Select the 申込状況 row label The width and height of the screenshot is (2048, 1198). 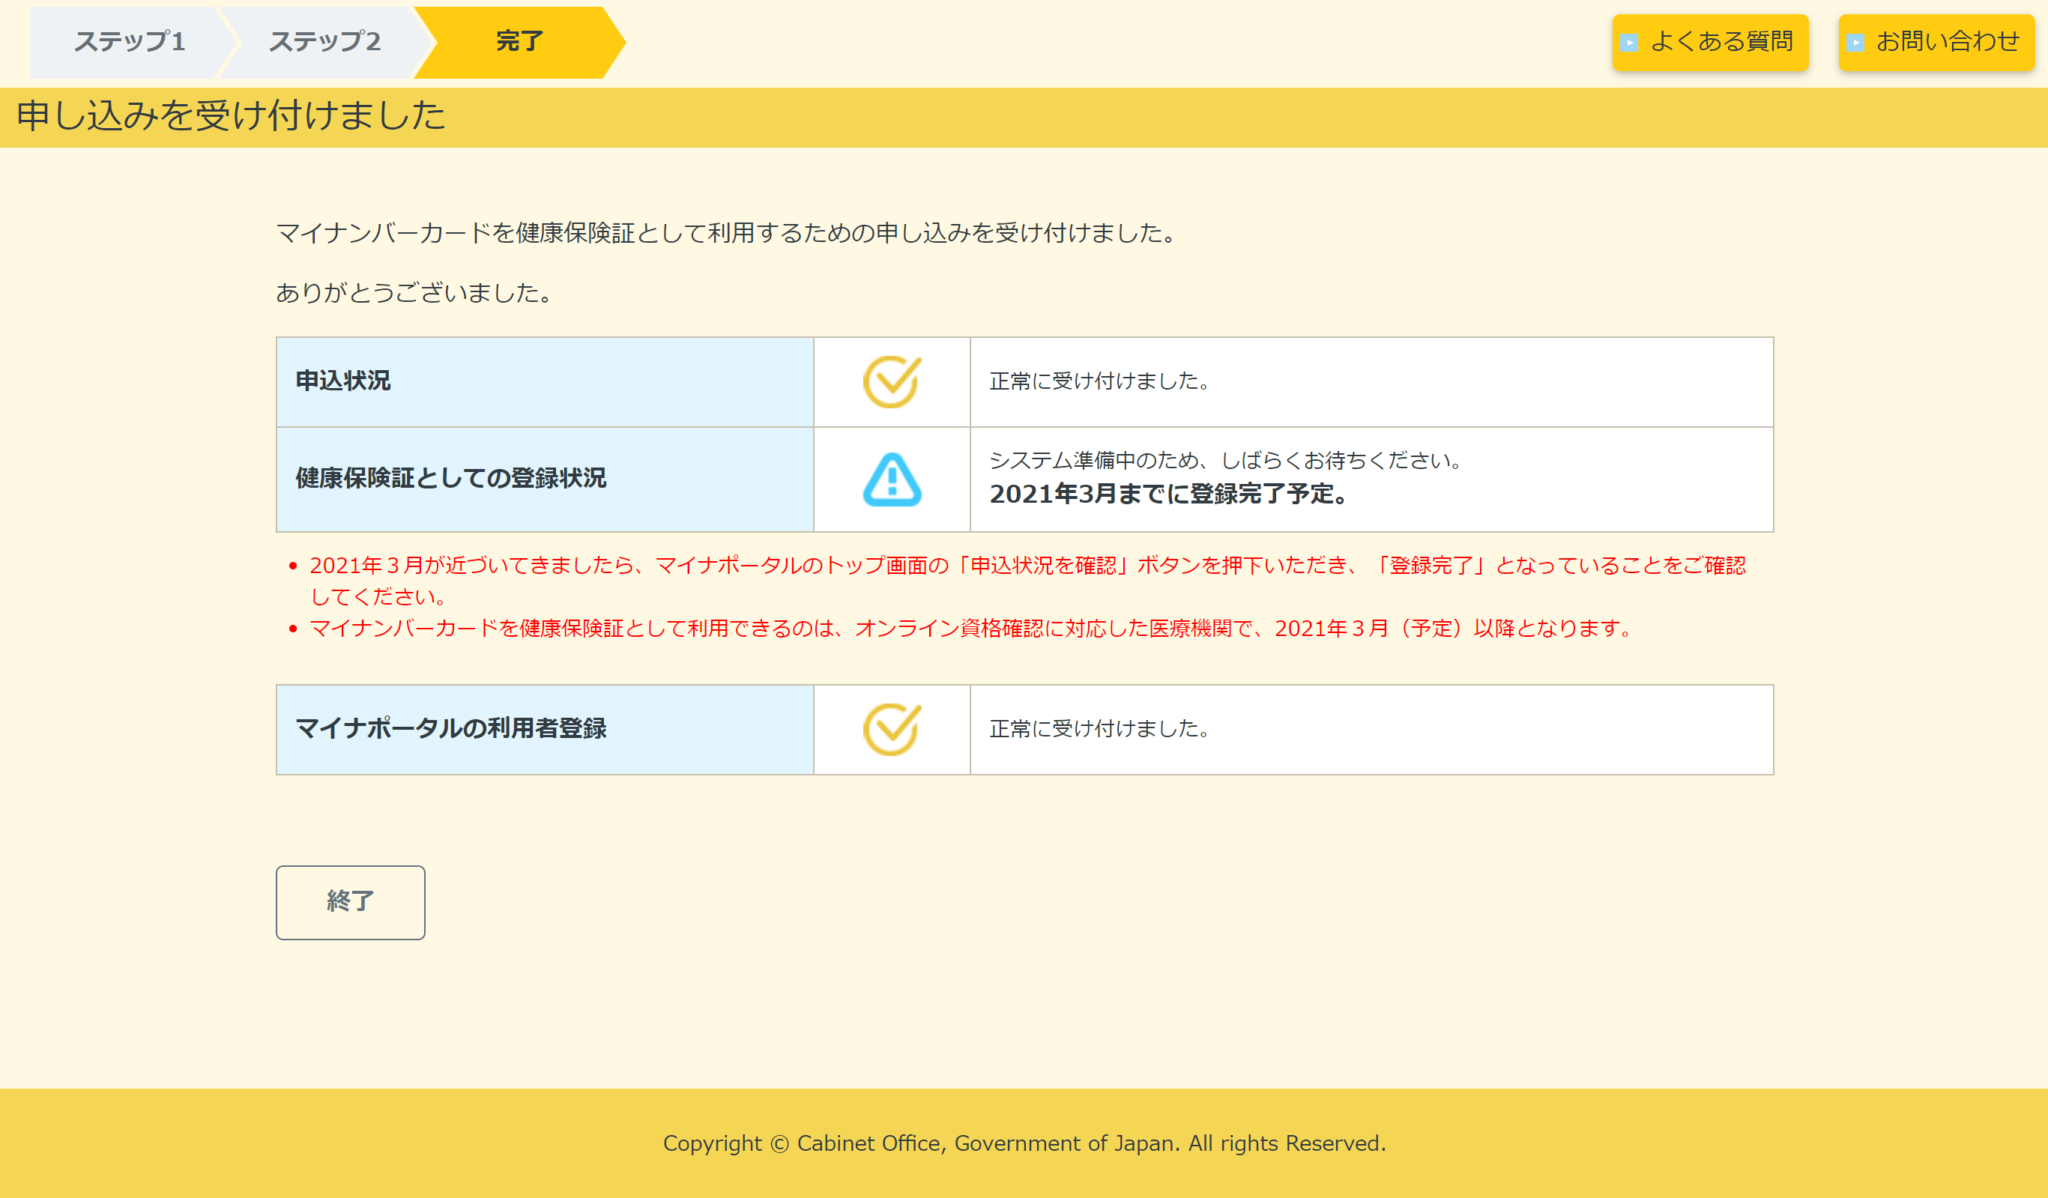click(343, 381)
